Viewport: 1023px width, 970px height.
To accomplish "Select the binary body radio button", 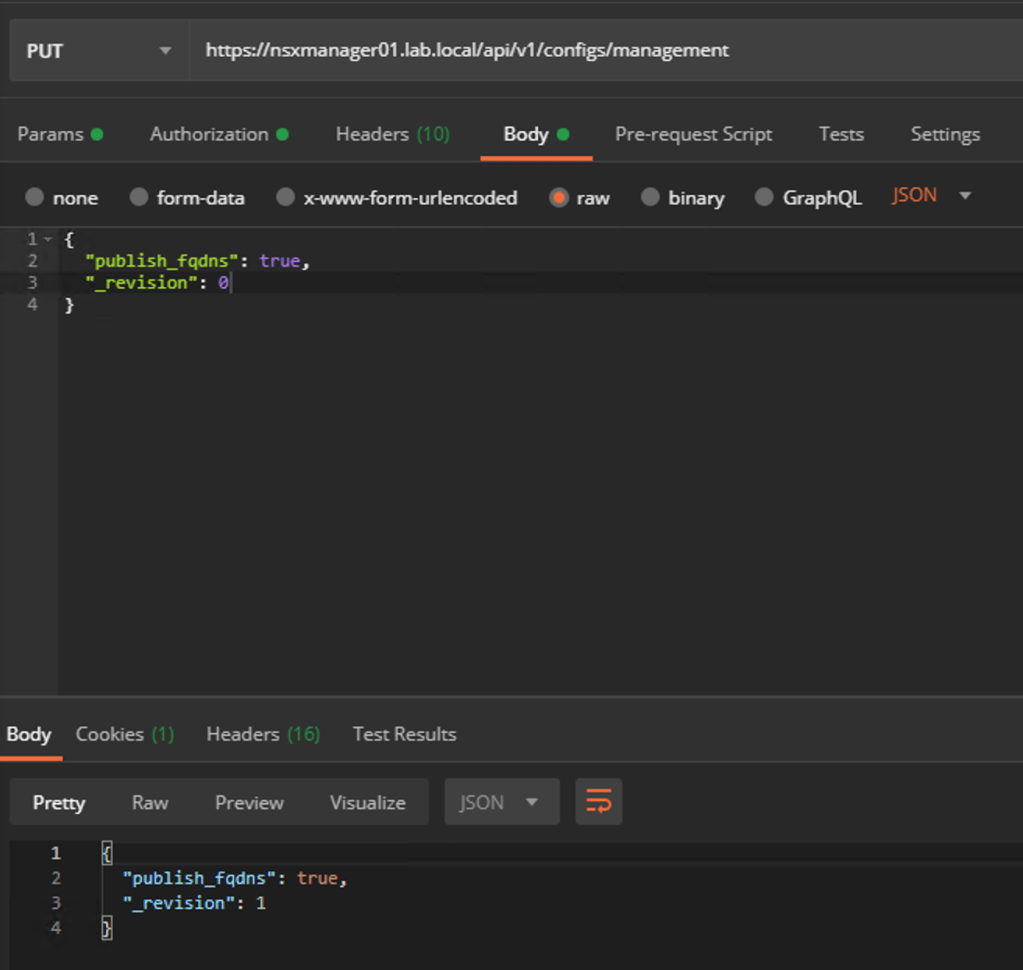I will pos(650,197).
